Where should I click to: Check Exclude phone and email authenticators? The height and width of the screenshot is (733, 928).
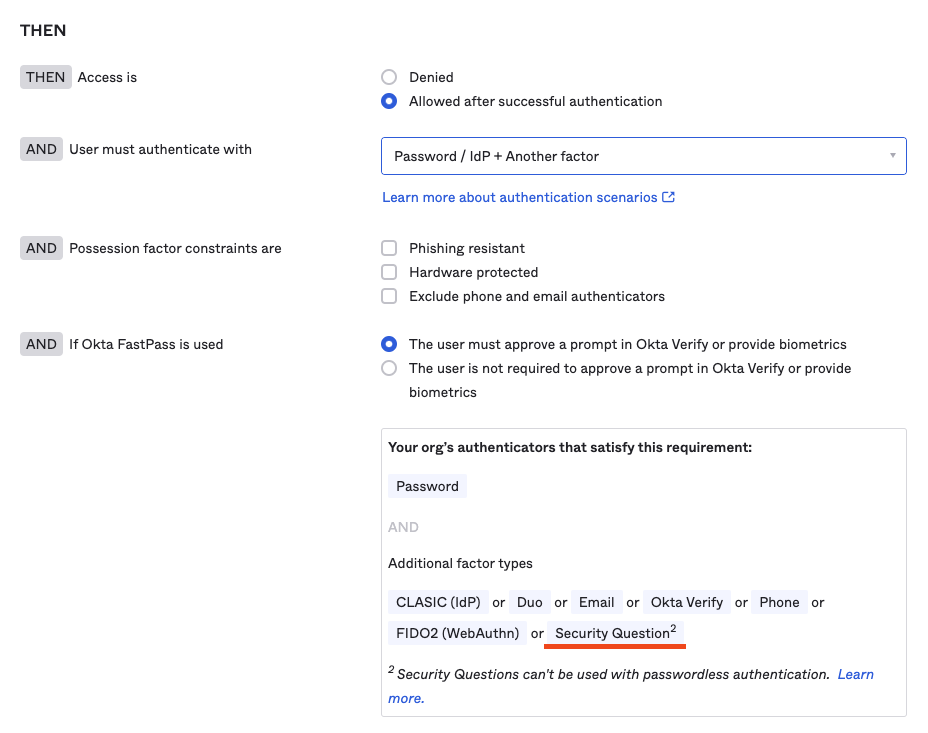(389, 296)
